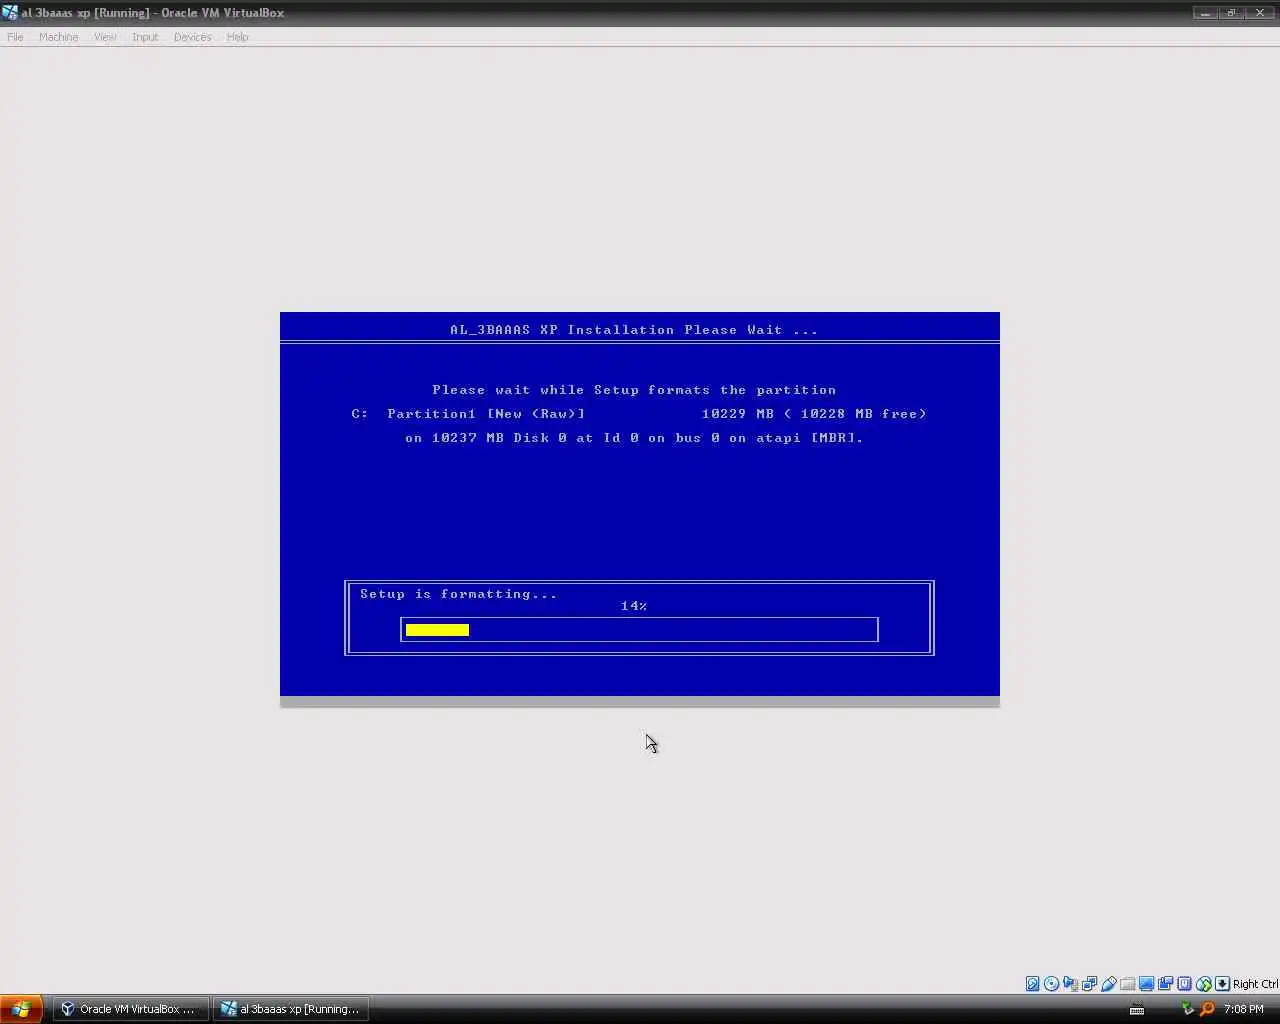Click the C: Partition1 [New (Raw)] line

point(638,414)
